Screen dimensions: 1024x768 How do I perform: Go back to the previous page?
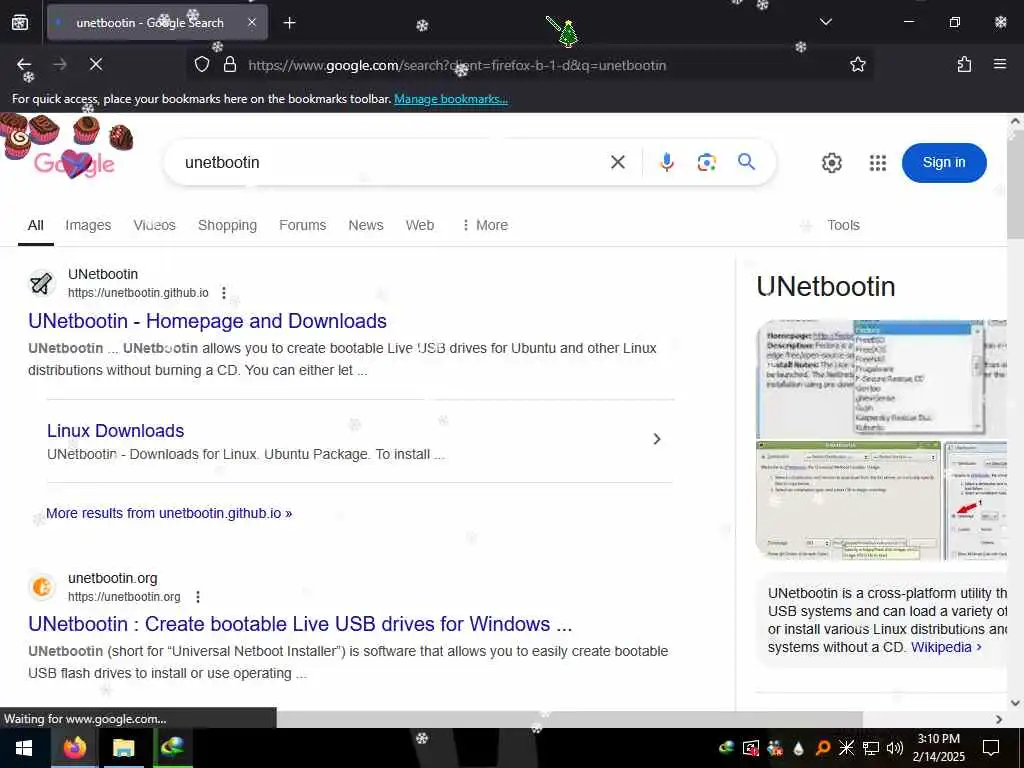coord(24,64)
